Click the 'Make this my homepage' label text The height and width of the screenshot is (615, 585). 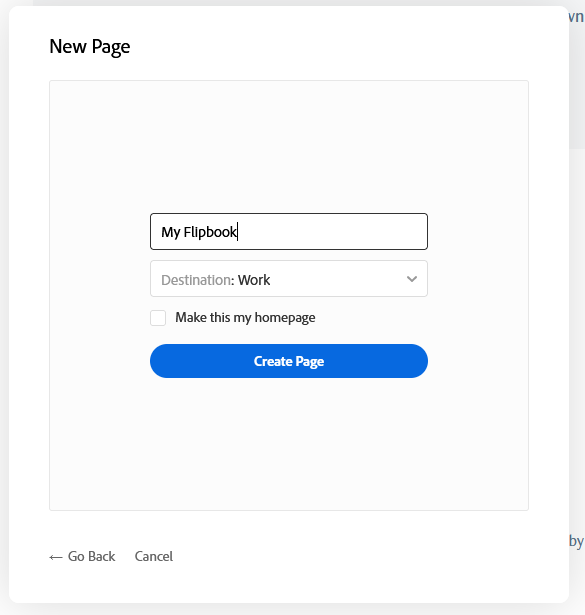[245, 317]
